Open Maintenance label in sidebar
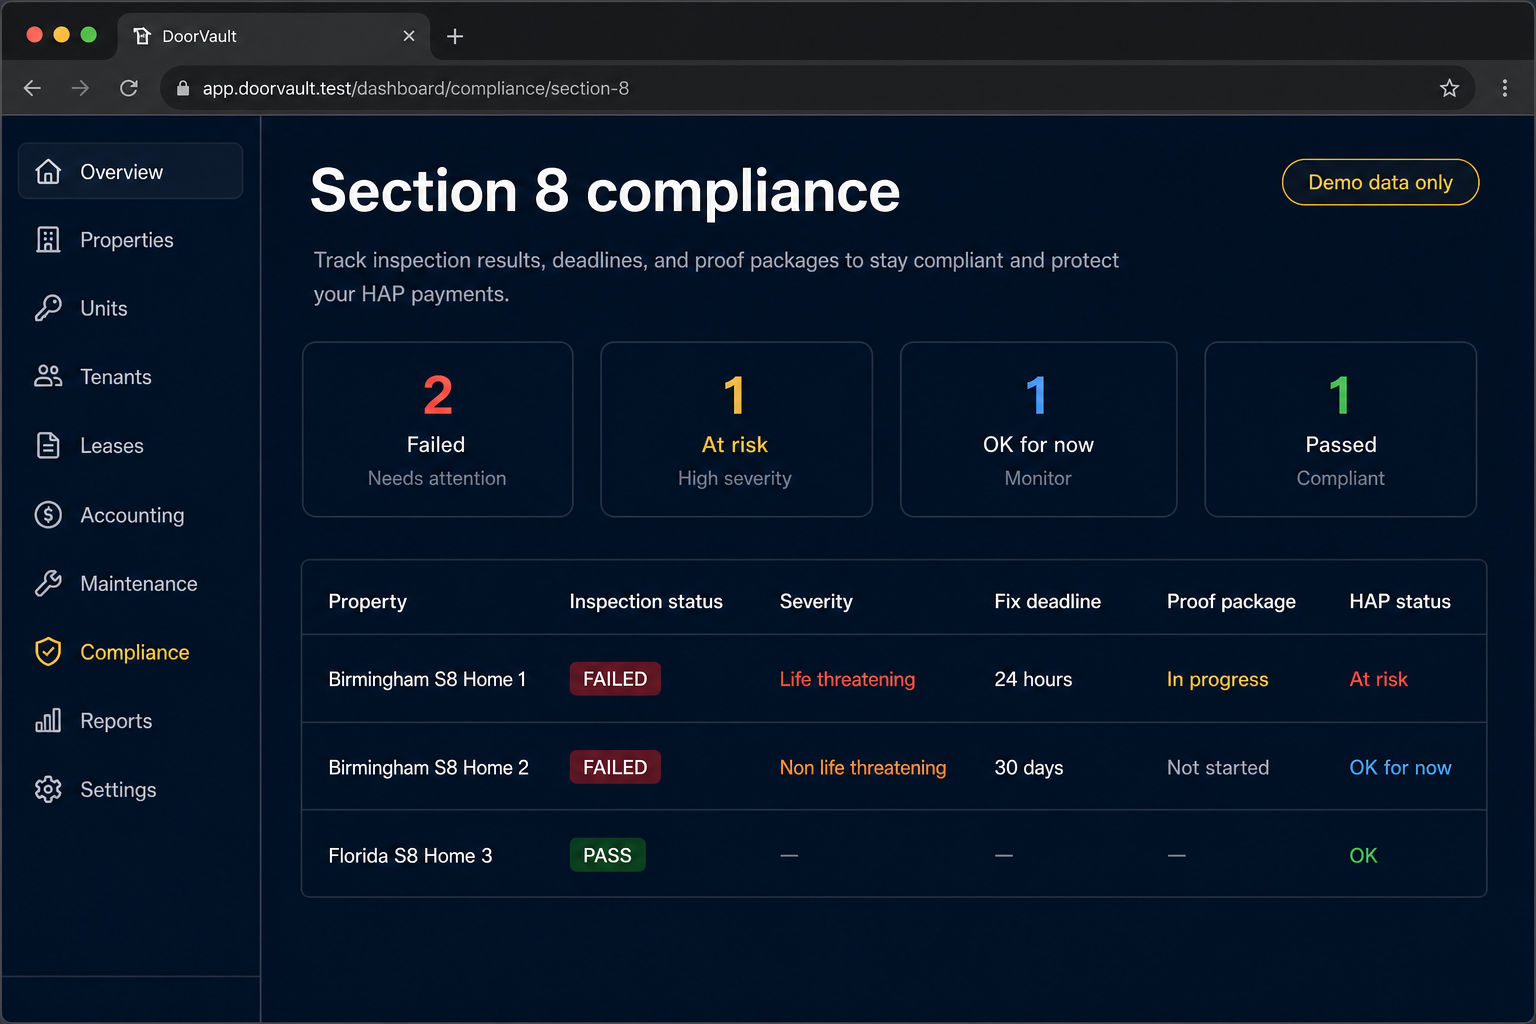 [x=139, y=583]
